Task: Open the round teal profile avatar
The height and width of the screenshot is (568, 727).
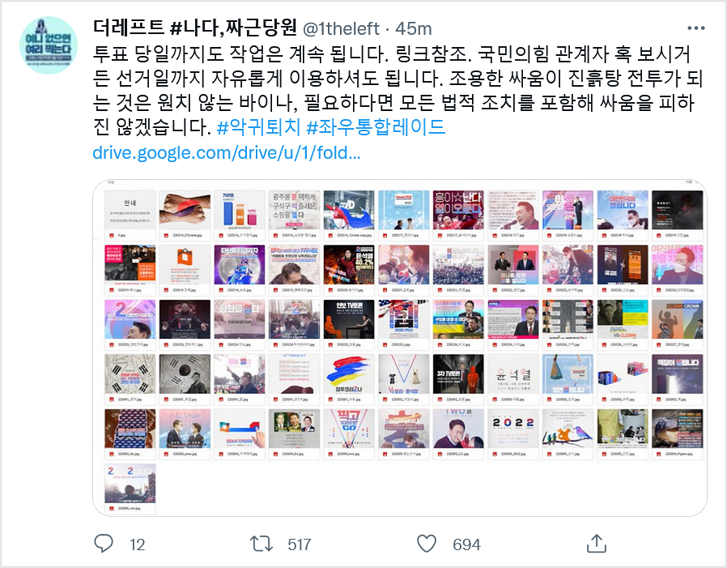Action: coord(49,45)
